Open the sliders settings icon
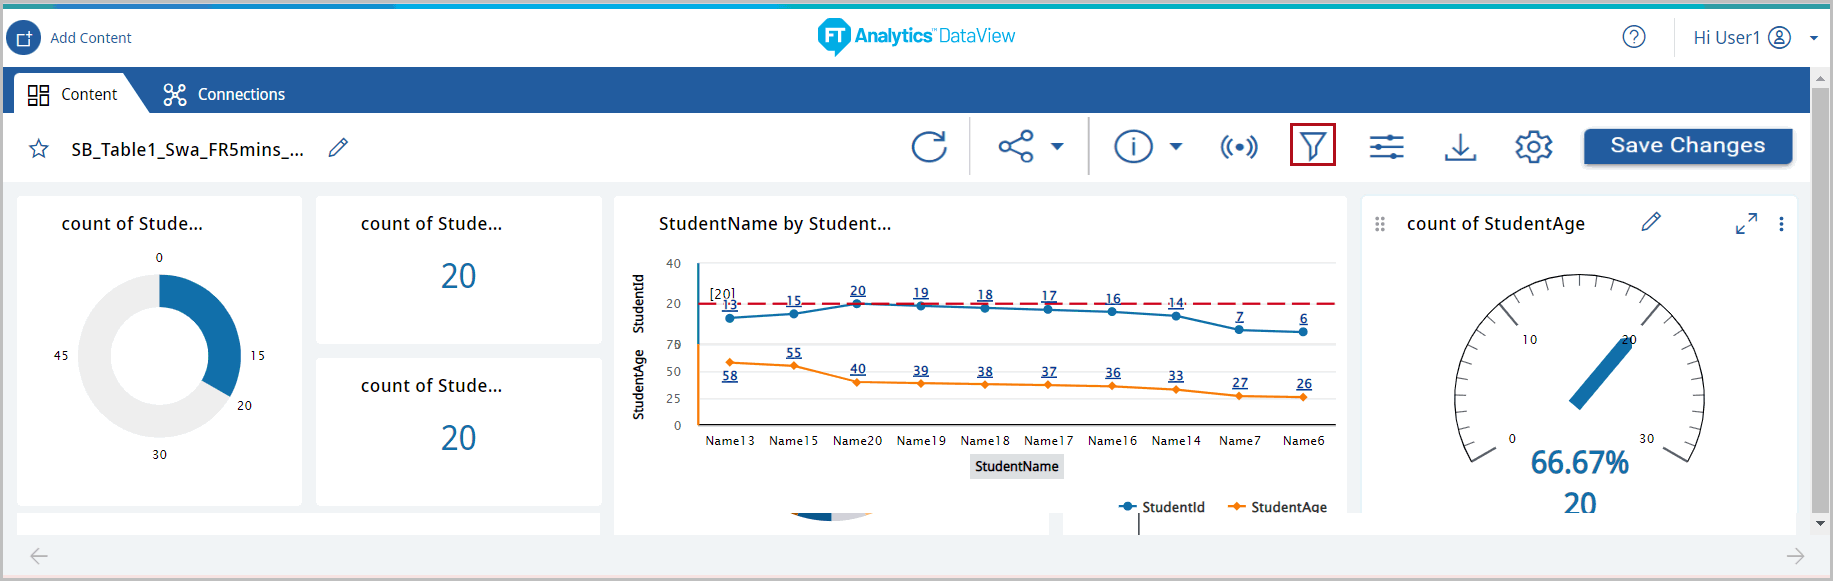 (1386, 147)
